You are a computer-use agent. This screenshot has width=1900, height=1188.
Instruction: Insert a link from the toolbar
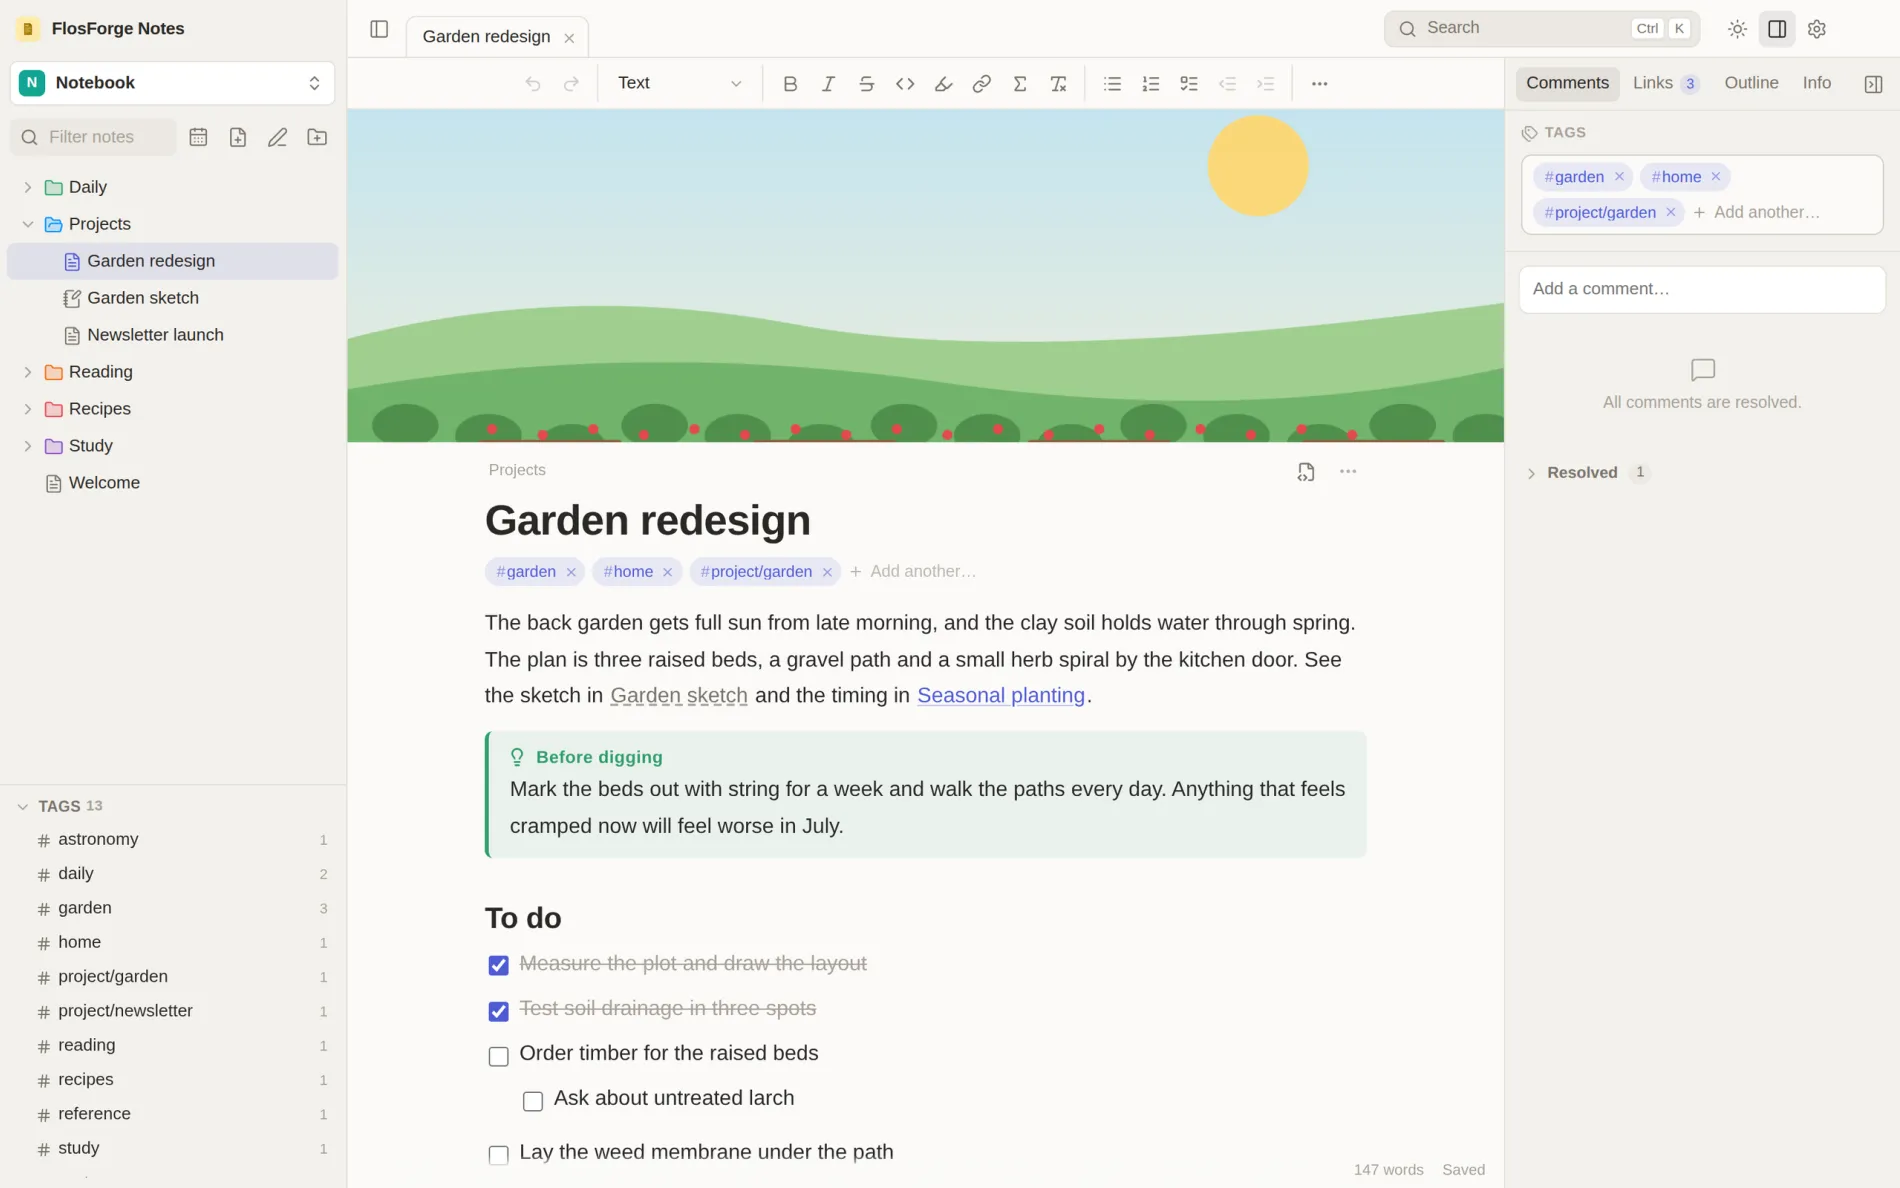click(982, 84)
